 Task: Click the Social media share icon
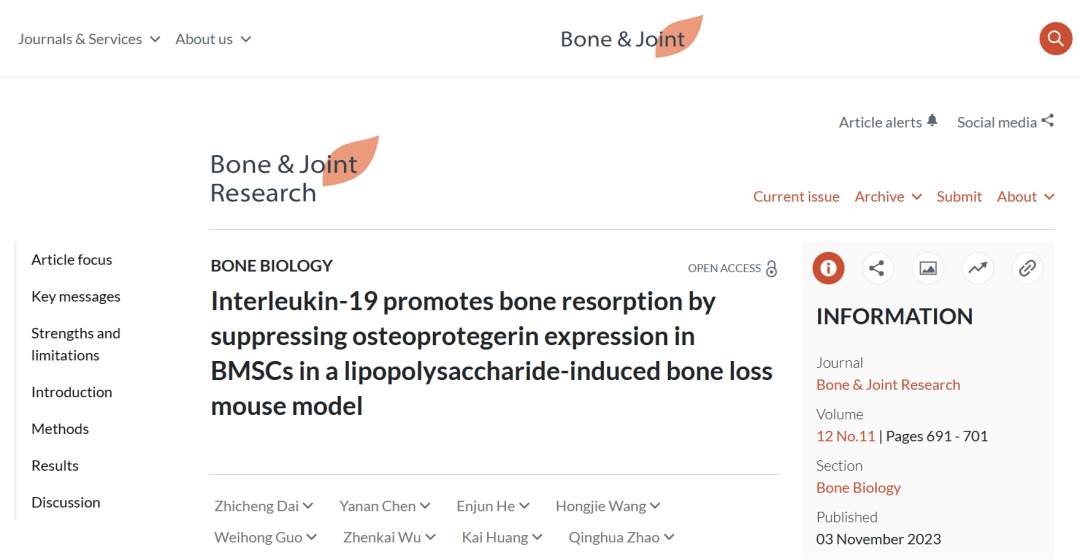click(1048, 120)
